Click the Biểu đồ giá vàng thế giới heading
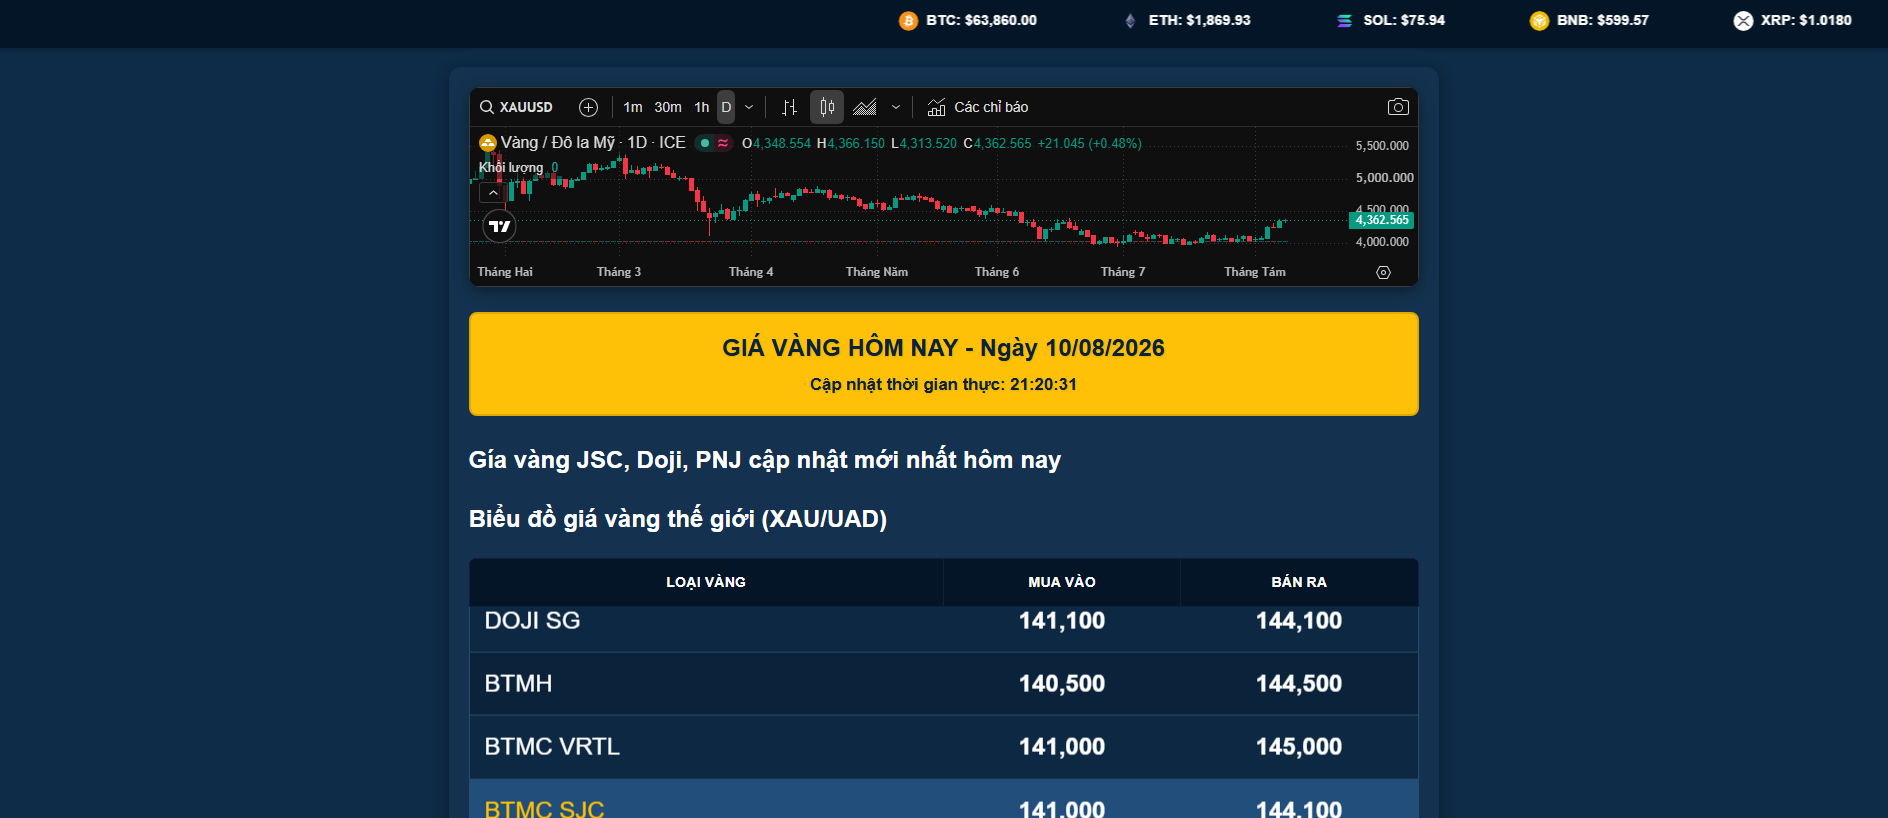Image resolution: width=1888 pixels, height=818 pixels. 678,519
